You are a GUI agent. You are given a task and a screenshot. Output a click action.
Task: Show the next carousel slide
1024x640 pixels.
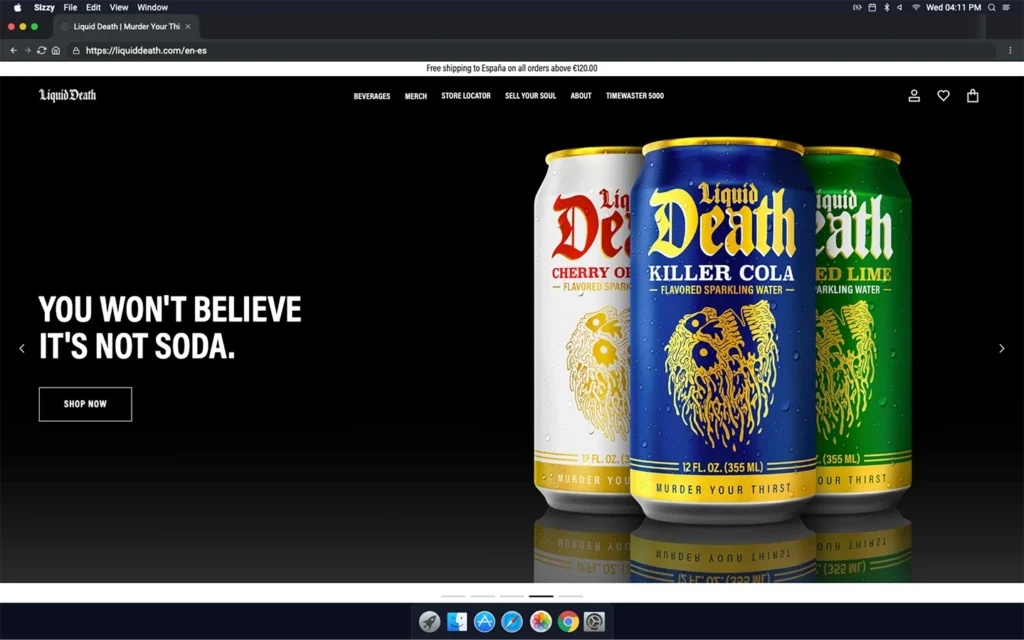(x=1001, y=349)
